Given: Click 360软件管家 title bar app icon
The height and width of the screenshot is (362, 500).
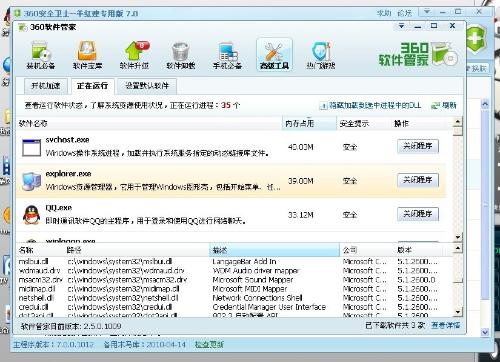Looking at the screenshot, I should point(22,27).
